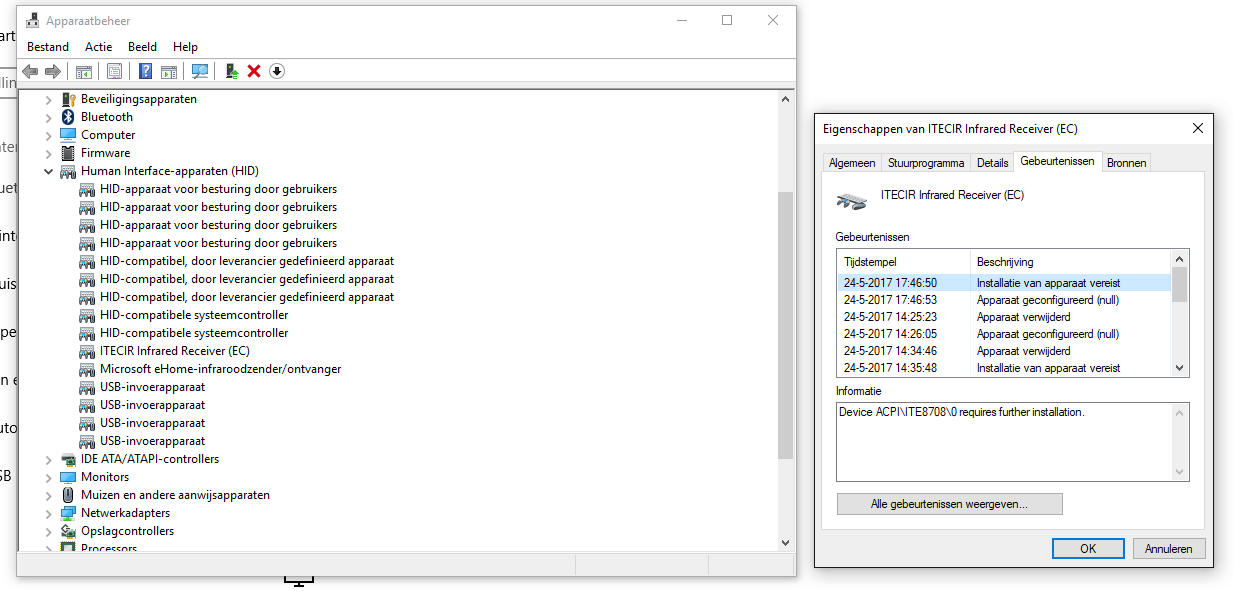Switch to the Algemeen tab
This screenshot has width=1244, height=603.
point(852,163)
